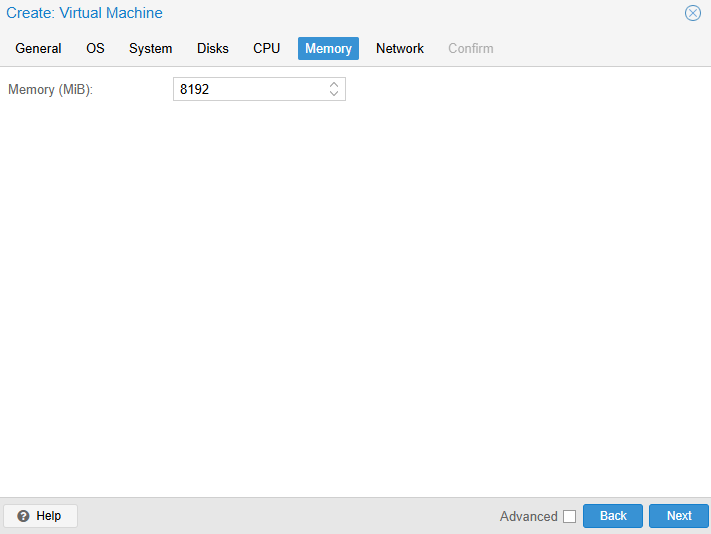The width and height of the screenshot is (711, 534).
Task: Close the Create Virtual Machine dialog
Action: [692, 13]
